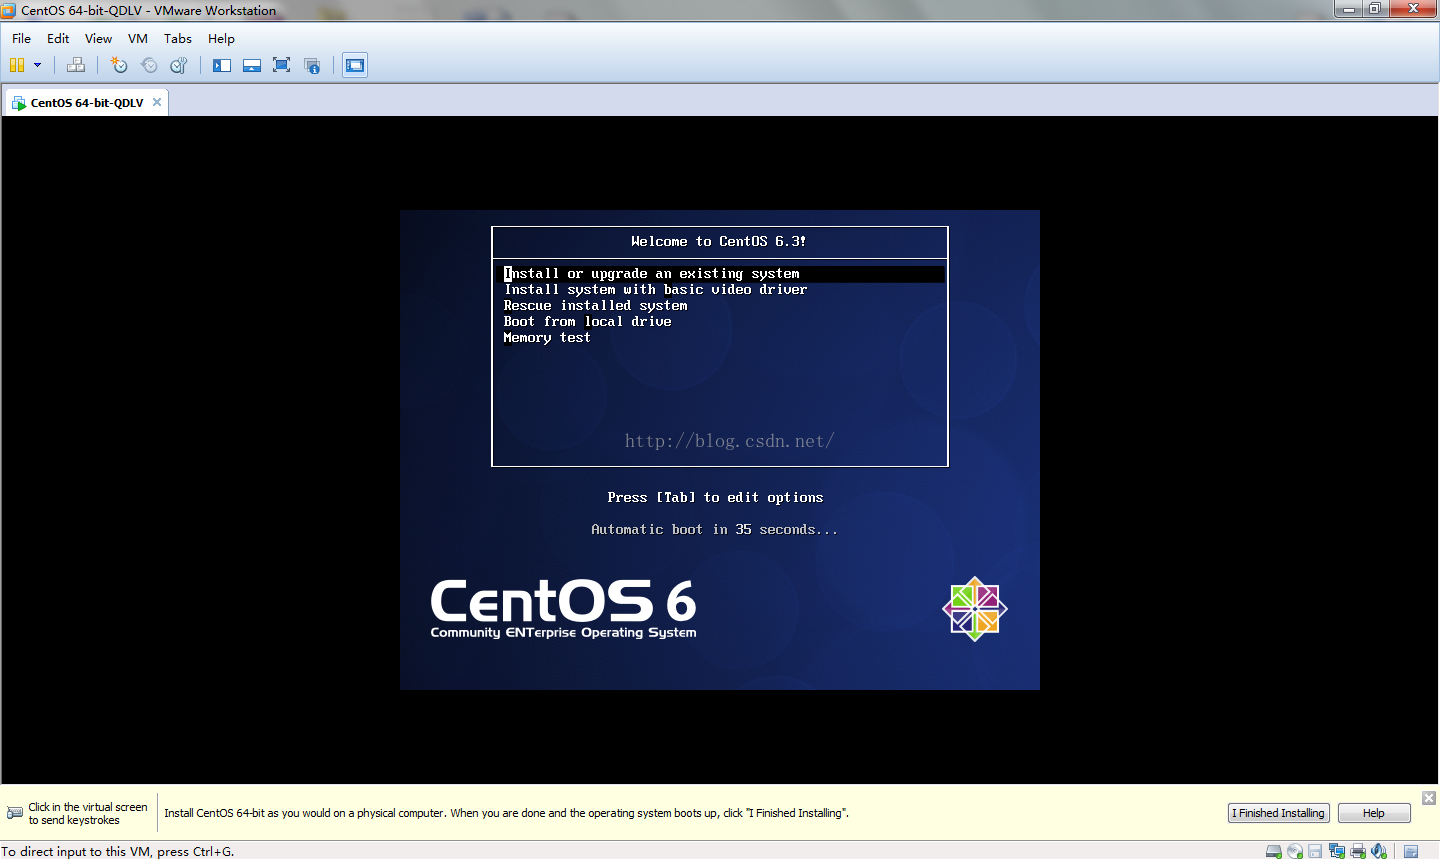Open the File menu

point(21,38)
